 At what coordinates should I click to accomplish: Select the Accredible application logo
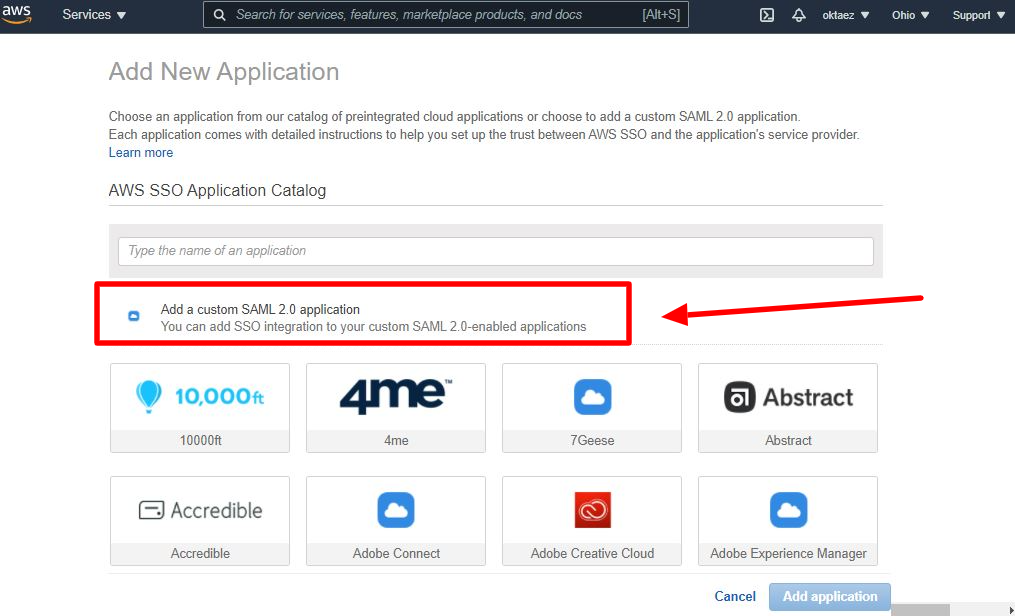tap(200, 510)
